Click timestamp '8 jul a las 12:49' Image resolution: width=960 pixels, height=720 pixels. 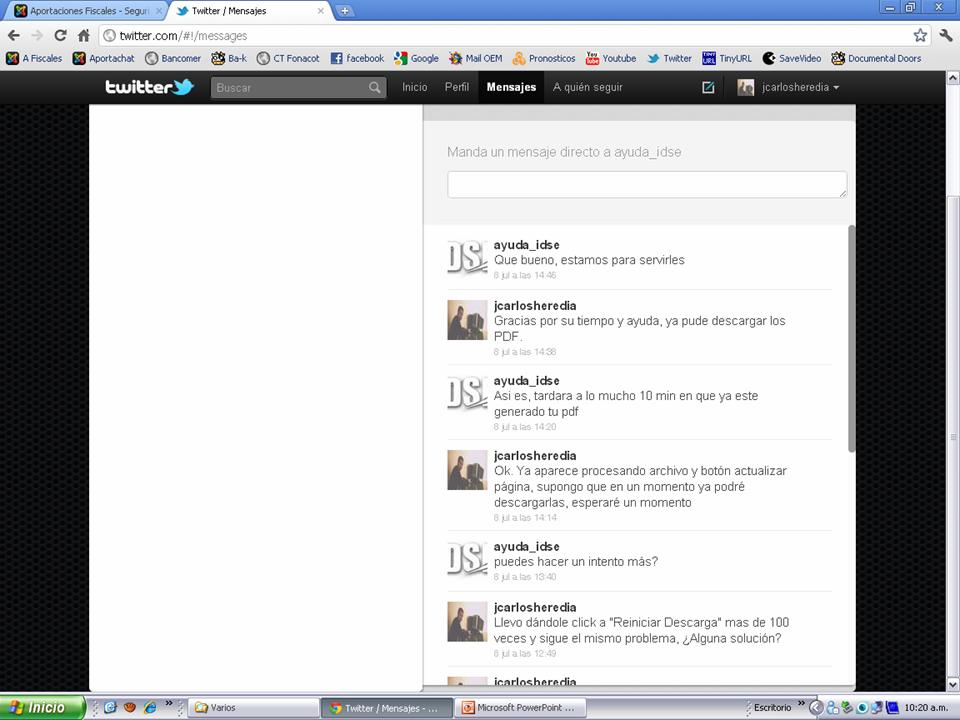(x=525, y=654)
